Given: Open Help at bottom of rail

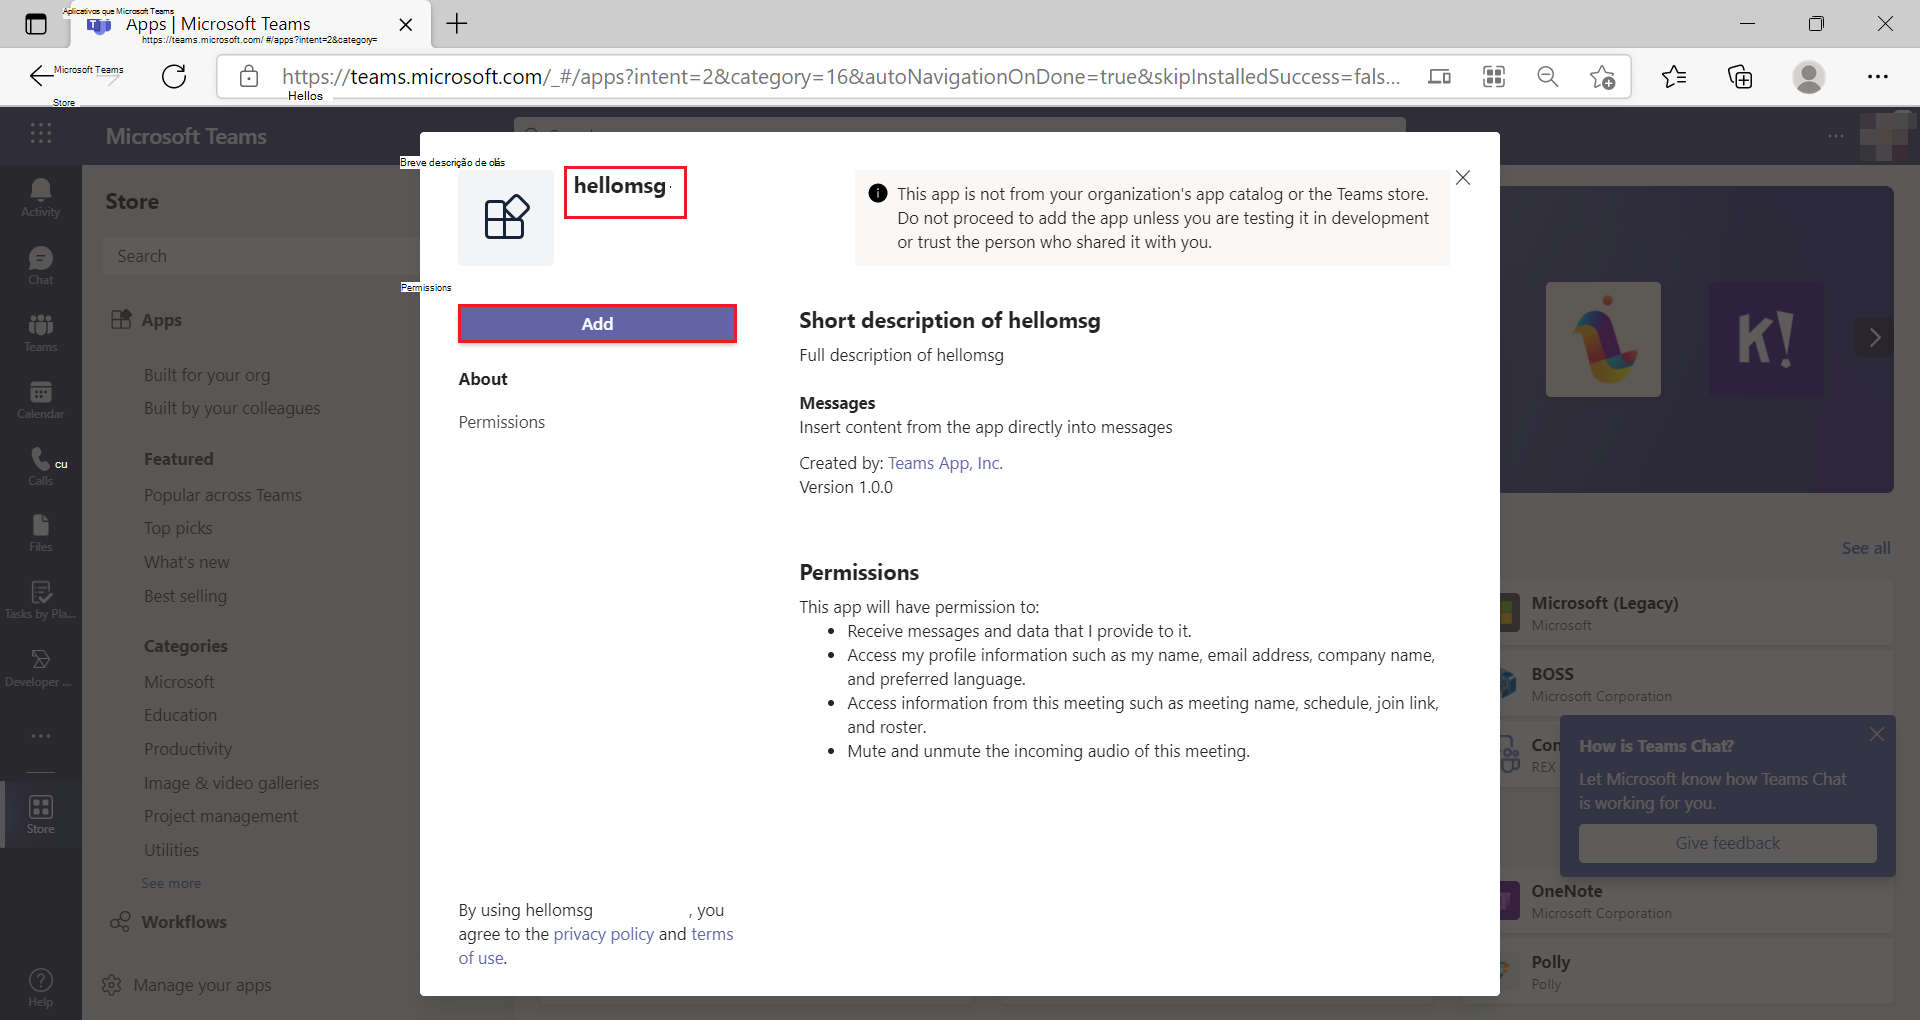Looking at the screenshot, I should (x=41, y=988).
